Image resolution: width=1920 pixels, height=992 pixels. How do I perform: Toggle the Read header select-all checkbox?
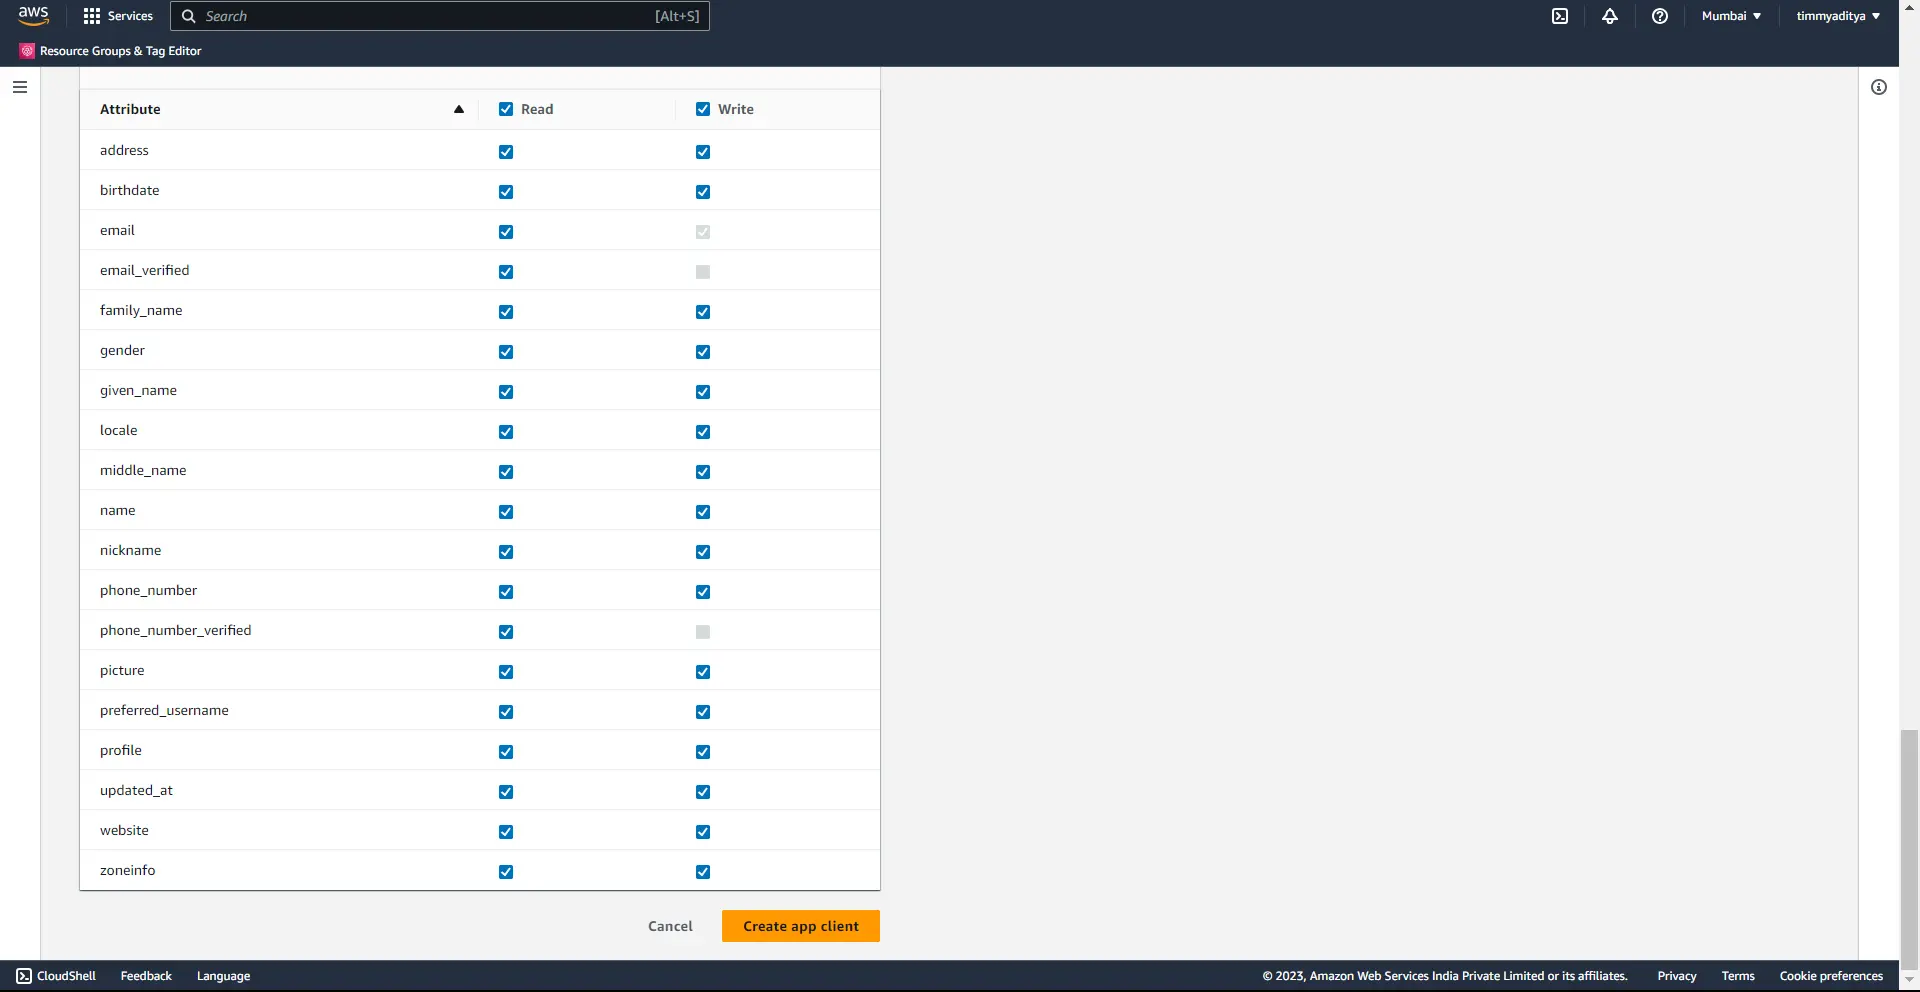tap(506, 109)
